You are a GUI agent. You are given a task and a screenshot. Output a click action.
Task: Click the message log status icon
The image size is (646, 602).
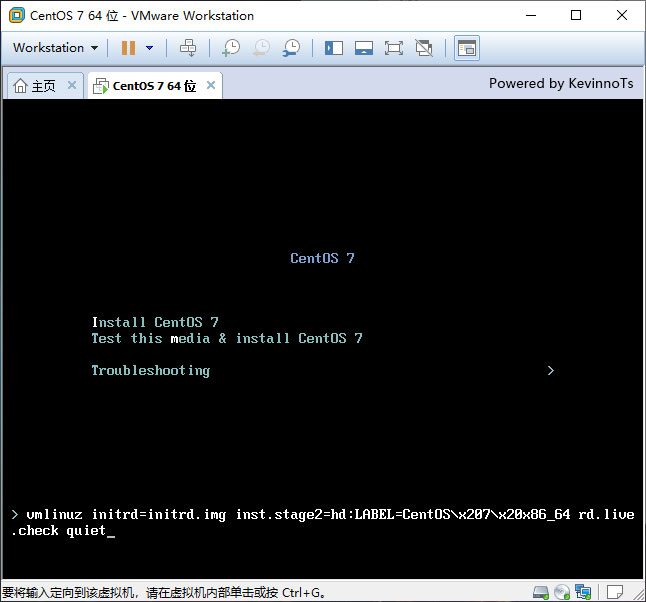pyautogui.click(x=615, y=593)
